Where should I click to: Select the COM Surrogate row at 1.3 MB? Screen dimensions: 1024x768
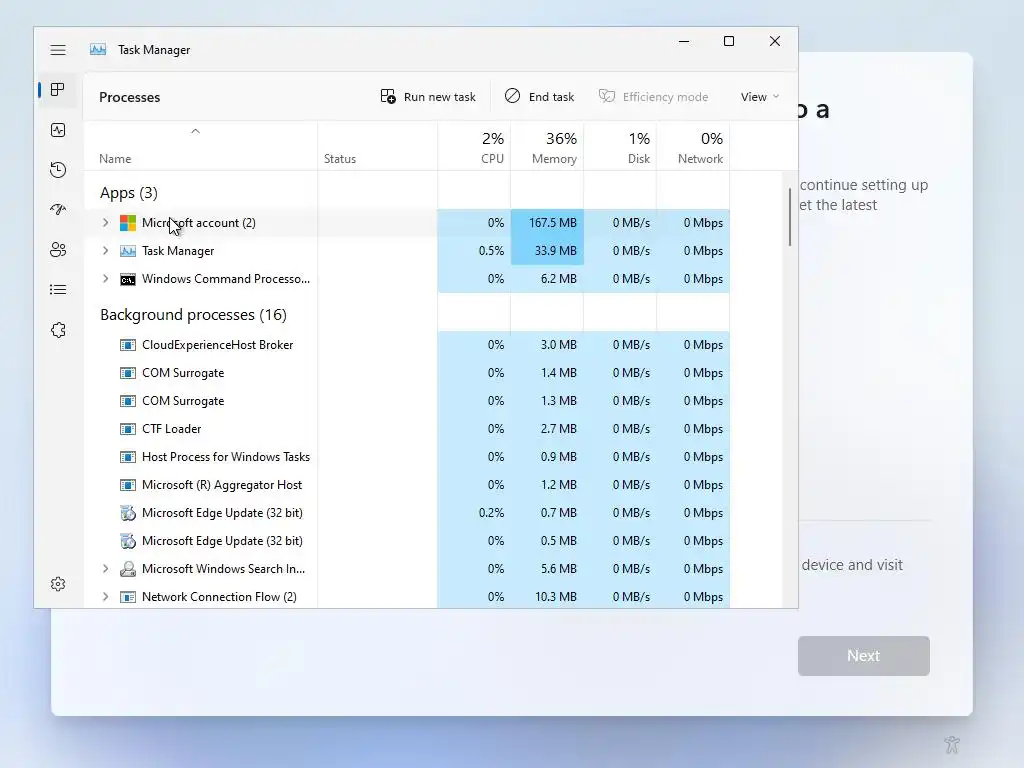(407, 401)
